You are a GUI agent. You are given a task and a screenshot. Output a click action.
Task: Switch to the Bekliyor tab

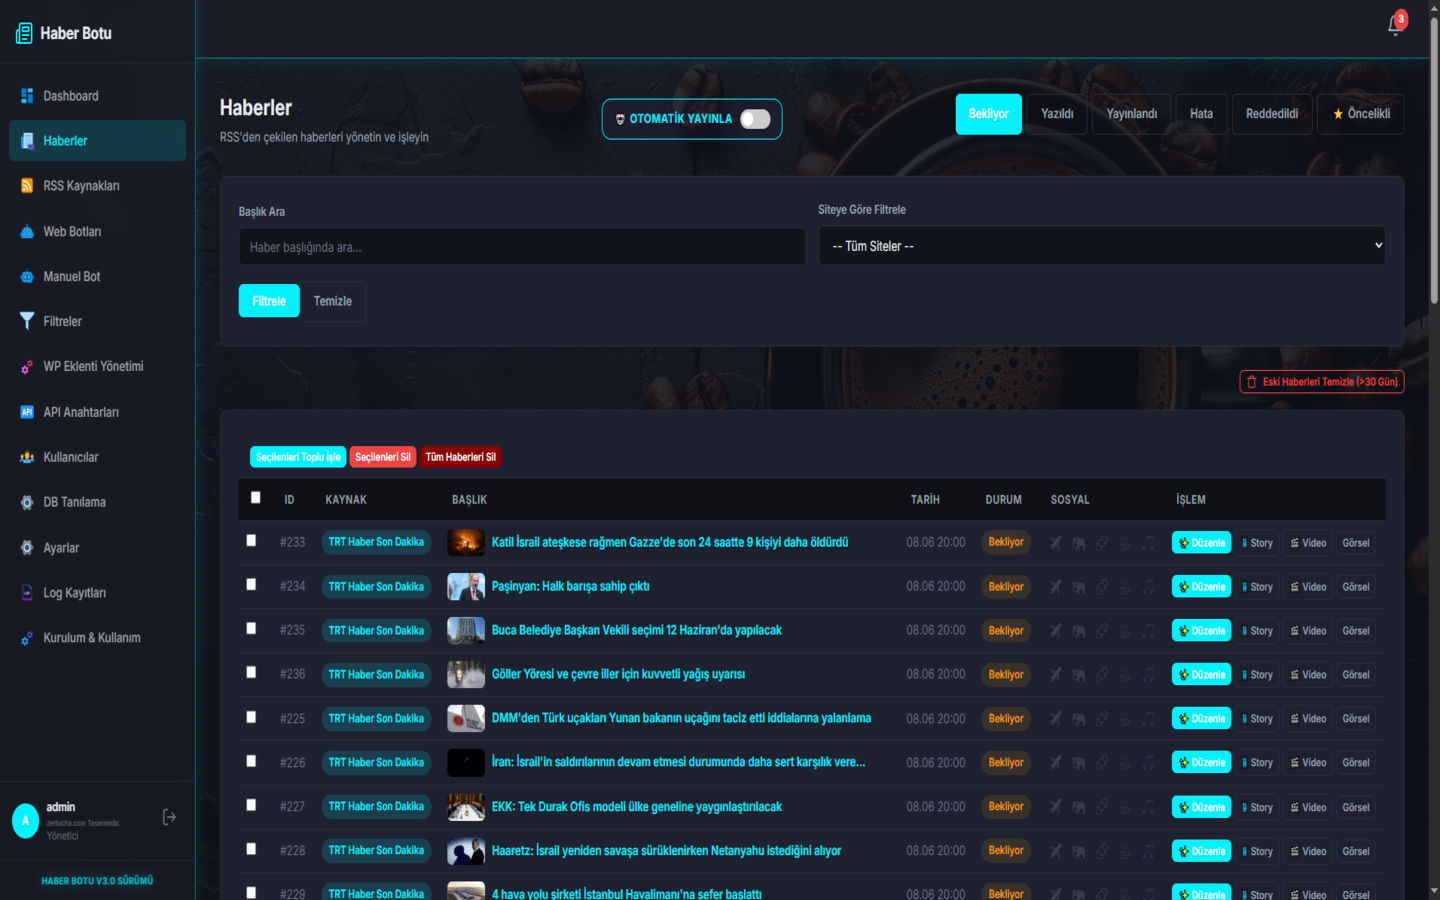[x=988, y=114]
